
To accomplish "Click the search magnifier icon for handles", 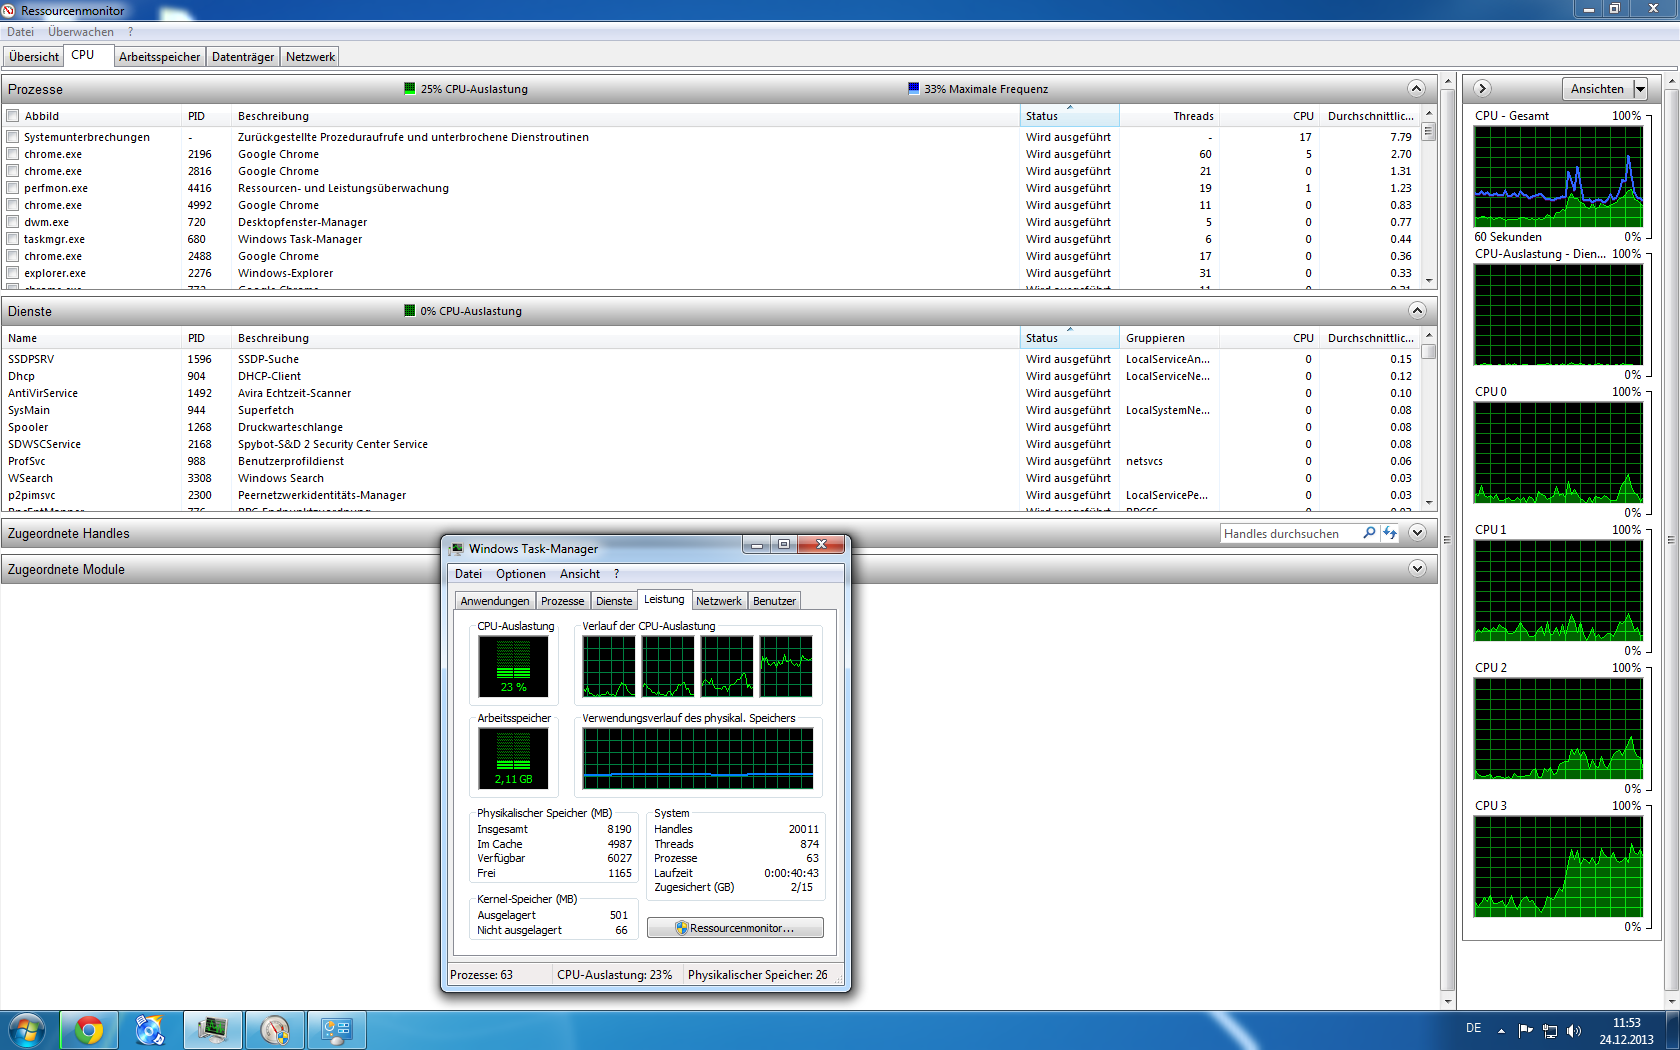I will (x=1369, y=533).
